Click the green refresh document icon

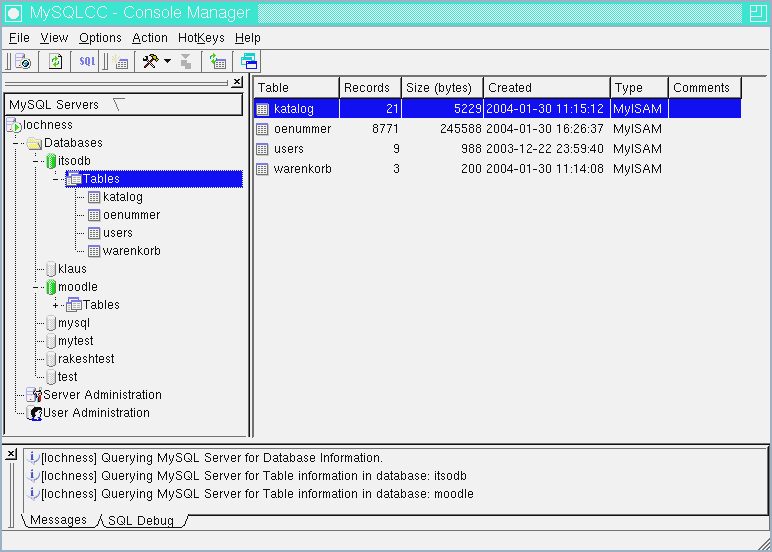click(x=56, y=62)
